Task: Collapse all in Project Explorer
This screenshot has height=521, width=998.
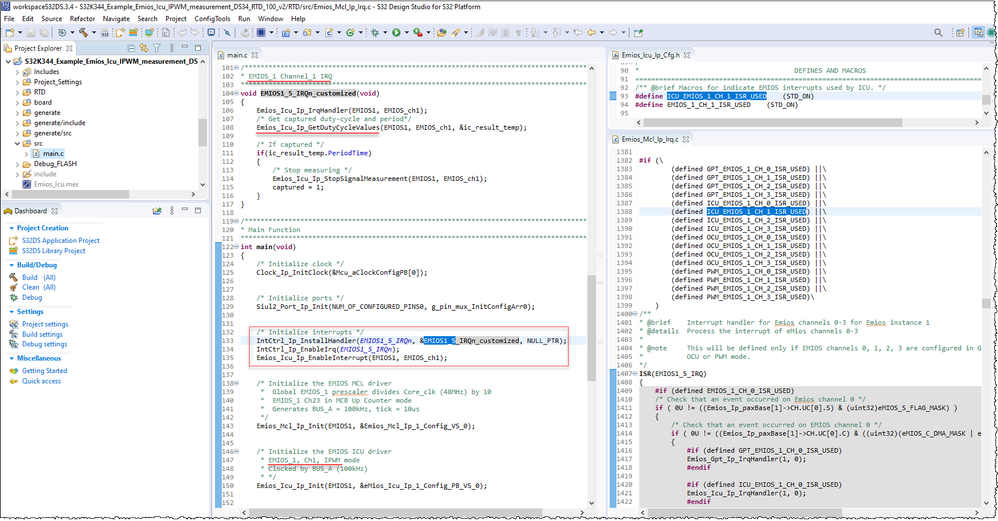Action: 133,48
